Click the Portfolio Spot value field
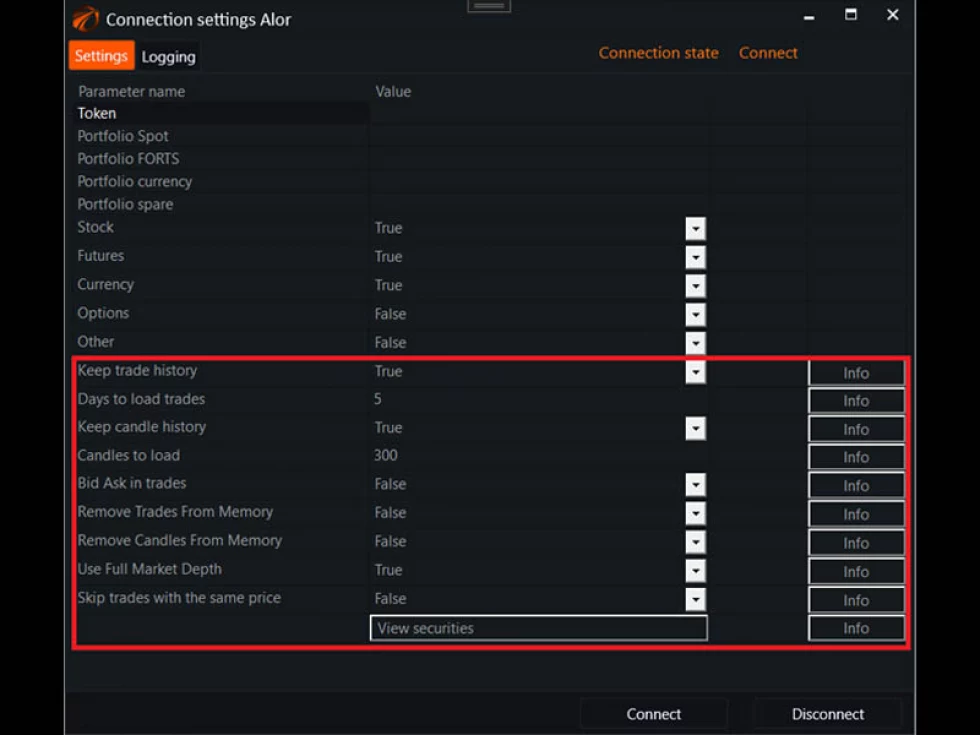 (x=539, y=136)
